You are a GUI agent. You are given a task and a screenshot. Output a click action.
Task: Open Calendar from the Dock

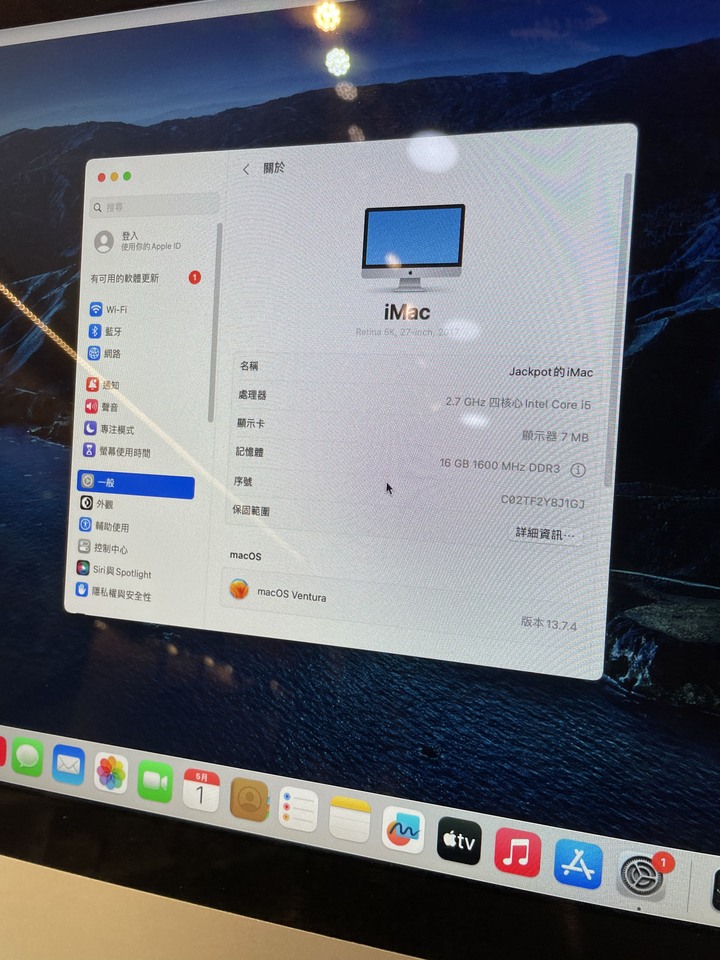pyautogui.click(x=201, y=790)
